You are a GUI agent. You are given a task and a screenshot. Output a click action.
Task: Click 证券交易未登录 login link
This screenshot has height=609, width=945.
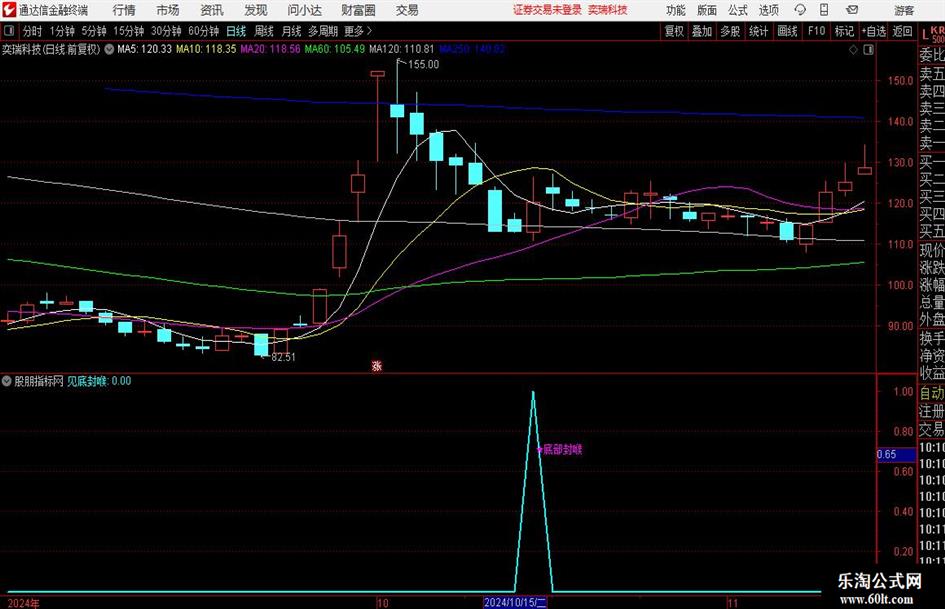coord(547,10)
